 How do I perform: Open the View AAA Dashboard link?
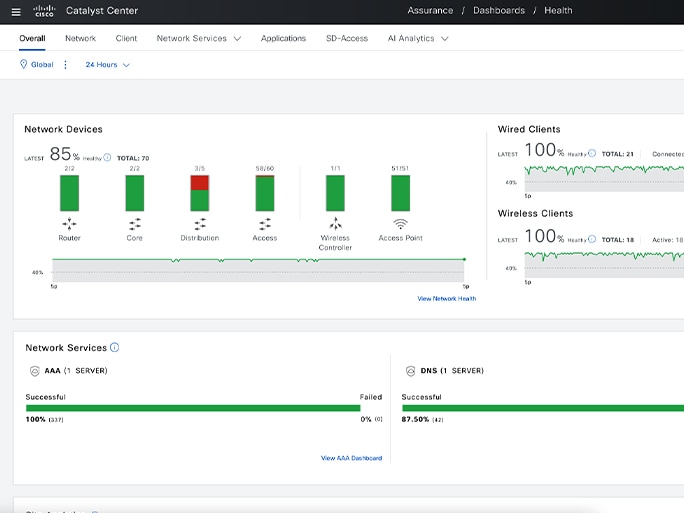tap(352, 458)
